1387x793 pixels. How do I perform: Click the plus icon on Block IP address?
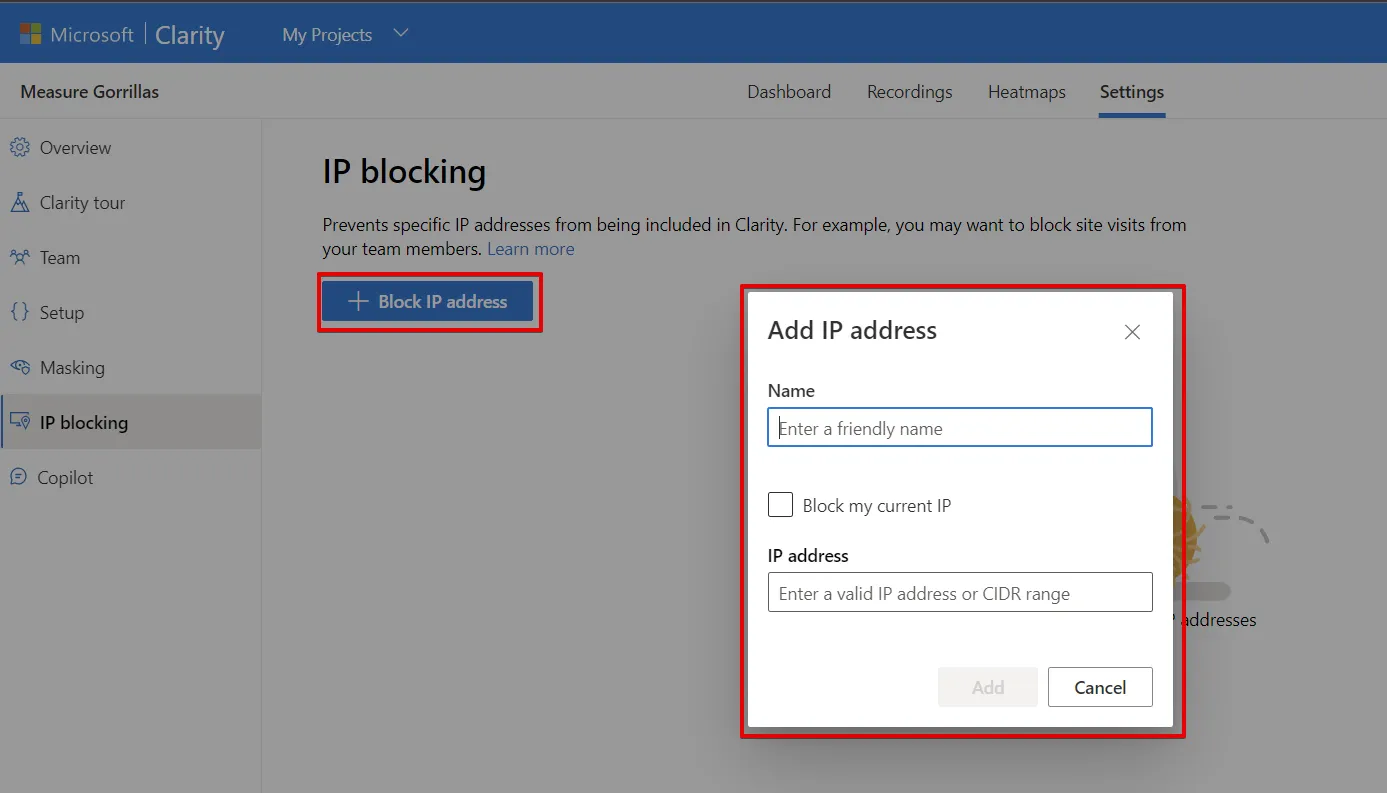pyautogui.click(x=357, y=301)
